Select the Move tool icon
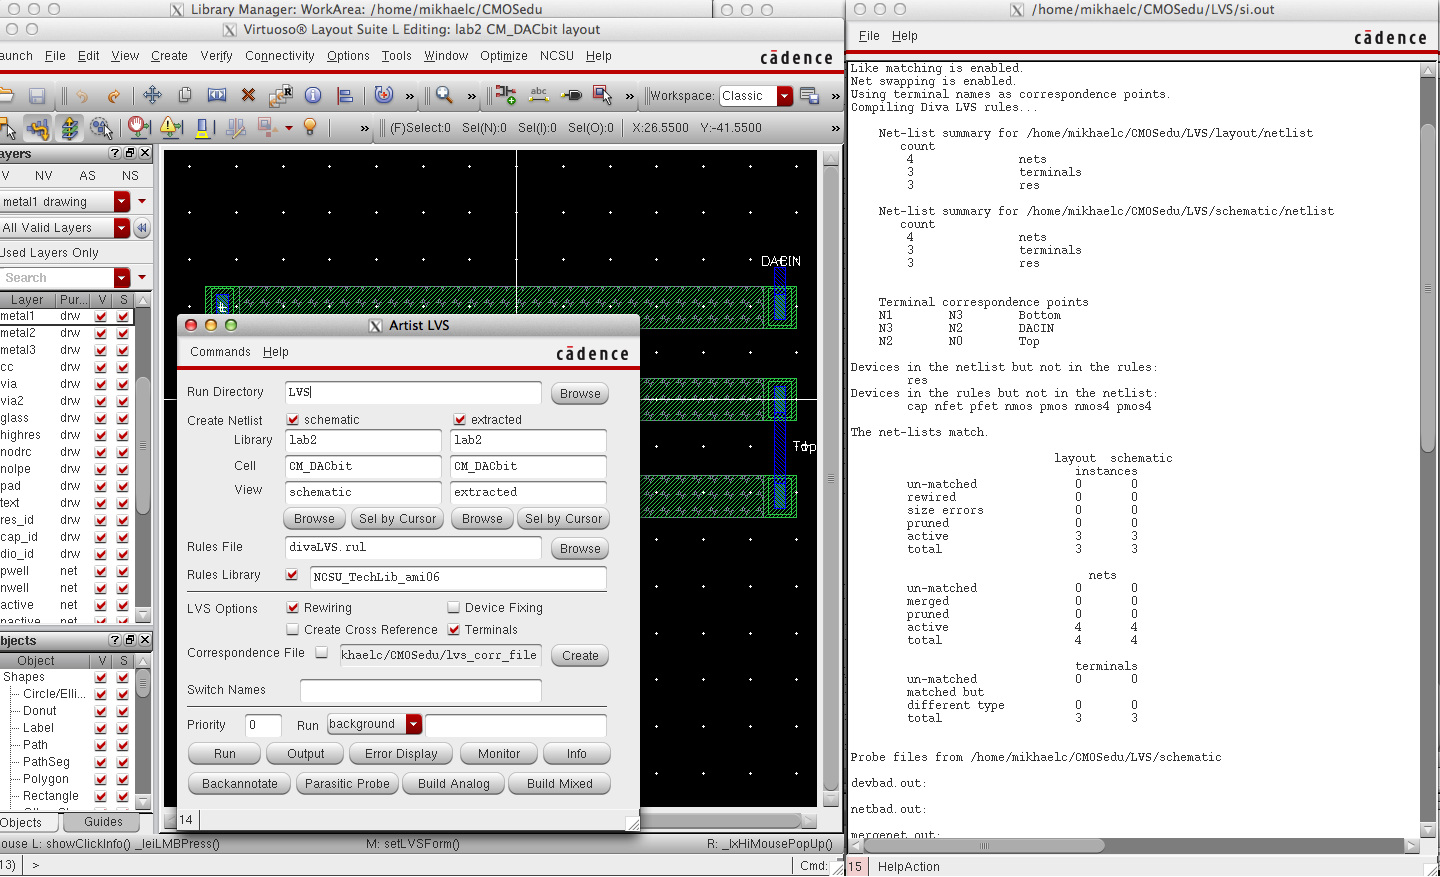Screen dimensions: 1440x877 152,95
